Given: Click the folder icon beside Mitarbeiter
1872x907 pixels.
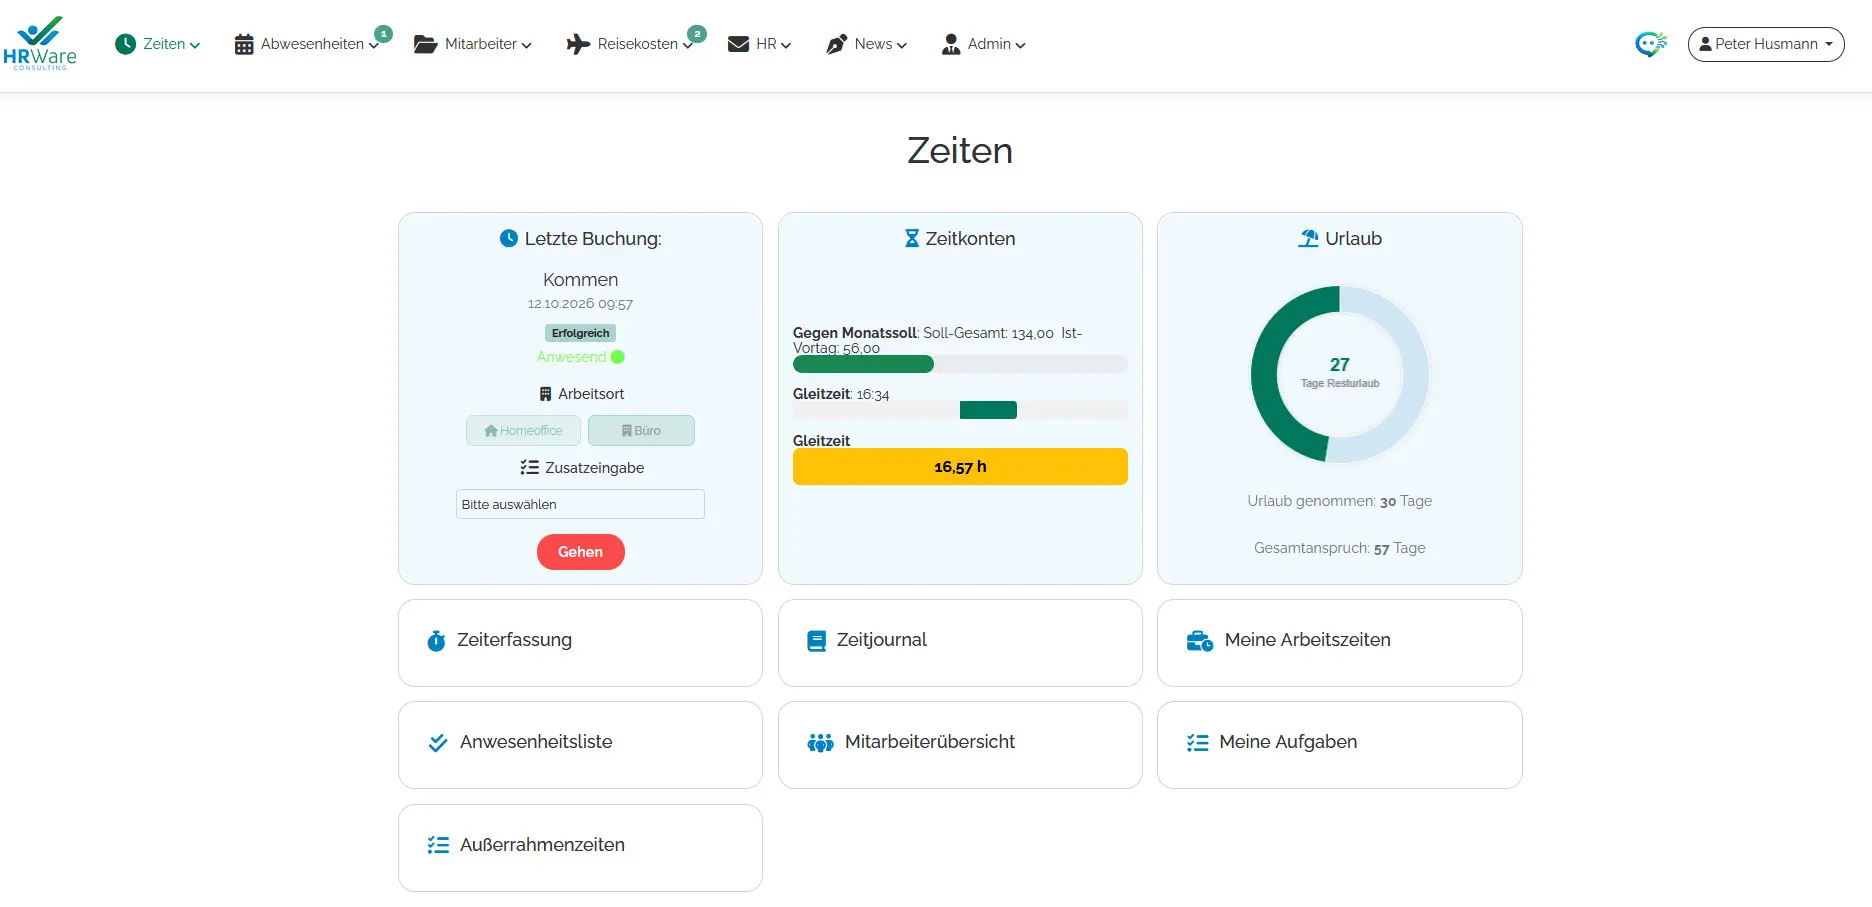Looking at the screenshot, I should pyautogui.click(x=425, y=44).
